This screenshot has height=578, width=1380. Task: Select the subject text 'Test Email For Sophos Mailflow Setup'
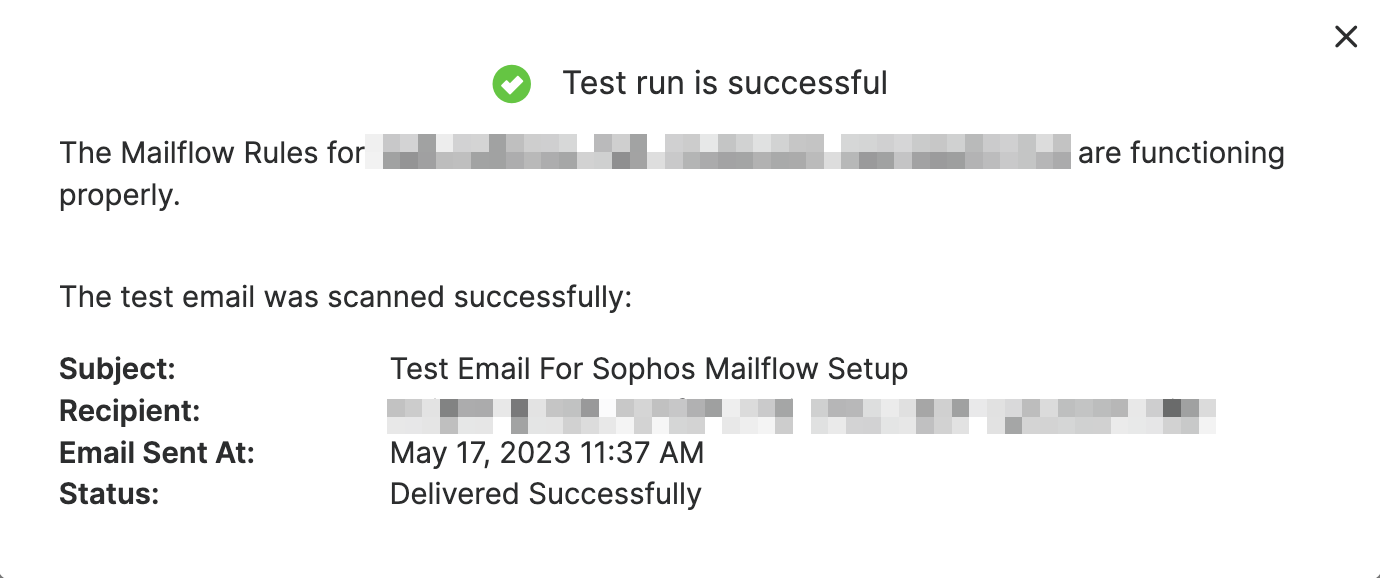tap(649, 368)
